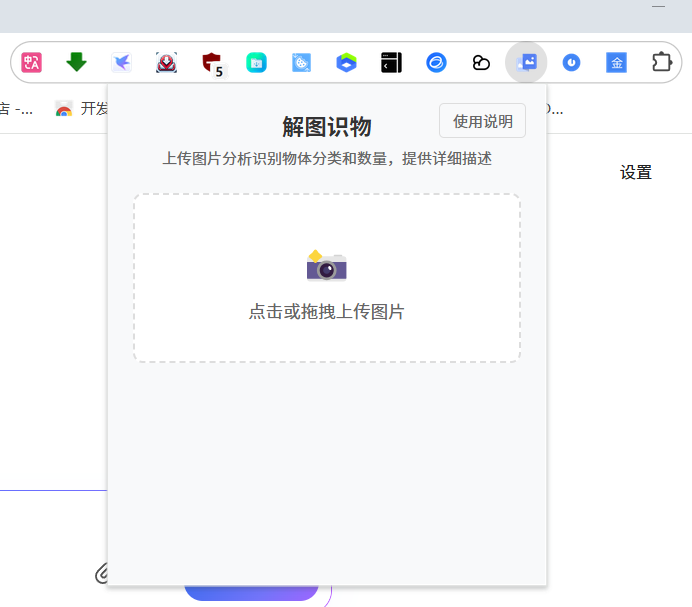This screenshot has height=607, width=692.
Task: Click the blue-green hexagon extension icon
Action: coord(346,62)
